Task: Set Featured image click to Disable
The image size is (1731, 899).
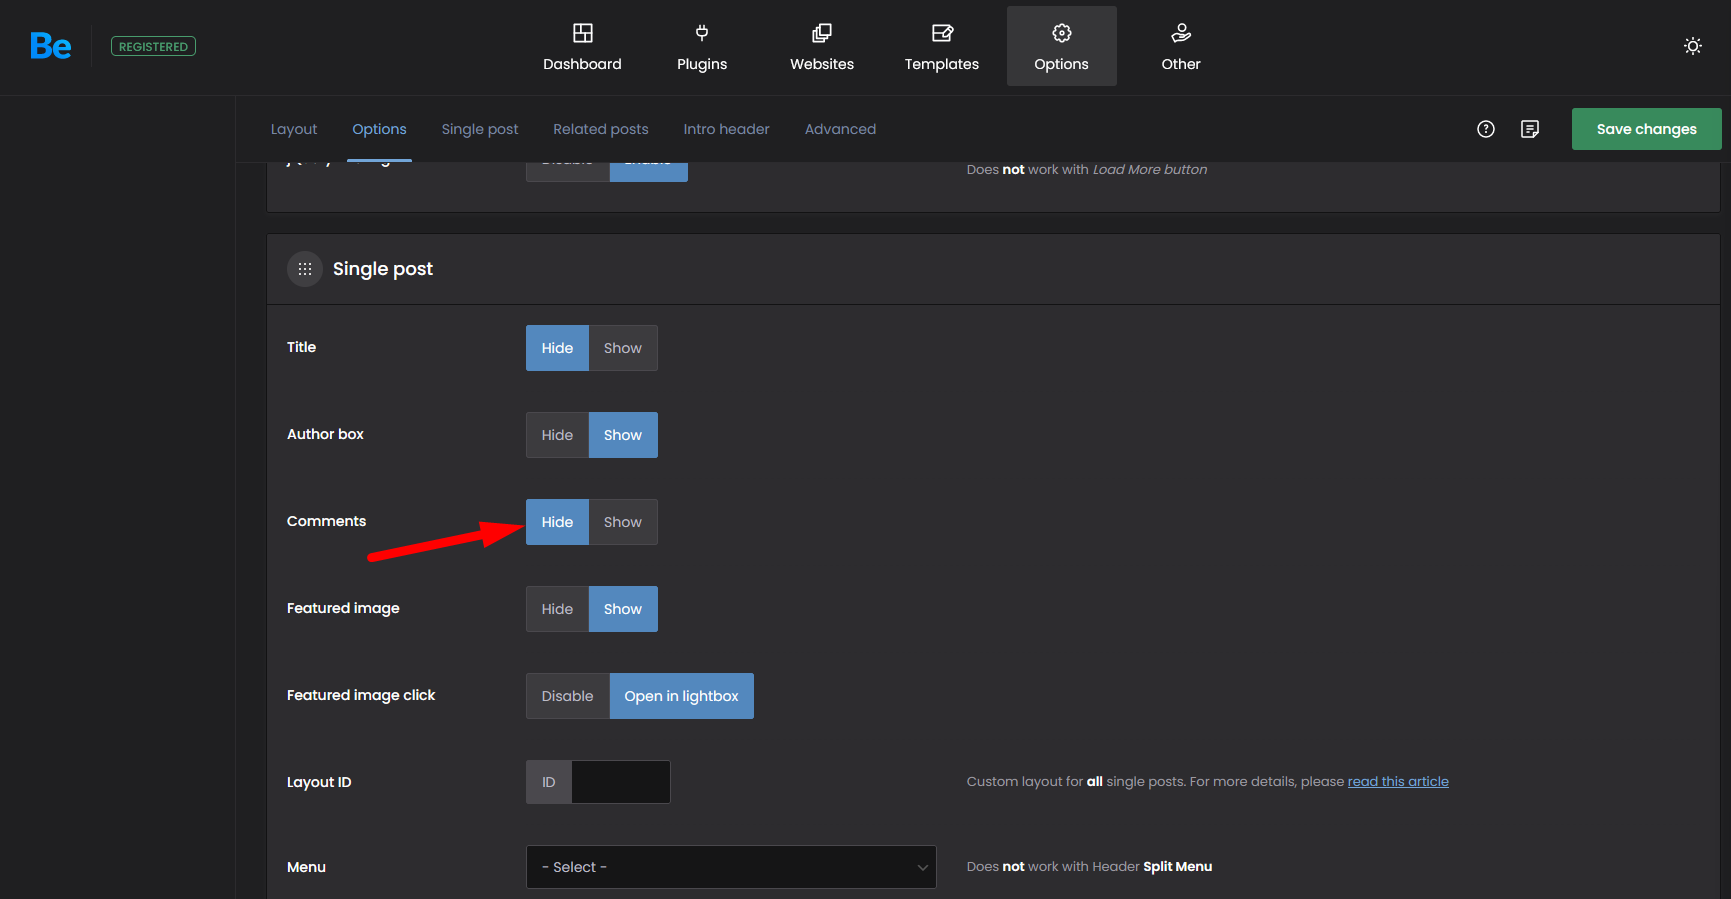Action: click(568, 696)
